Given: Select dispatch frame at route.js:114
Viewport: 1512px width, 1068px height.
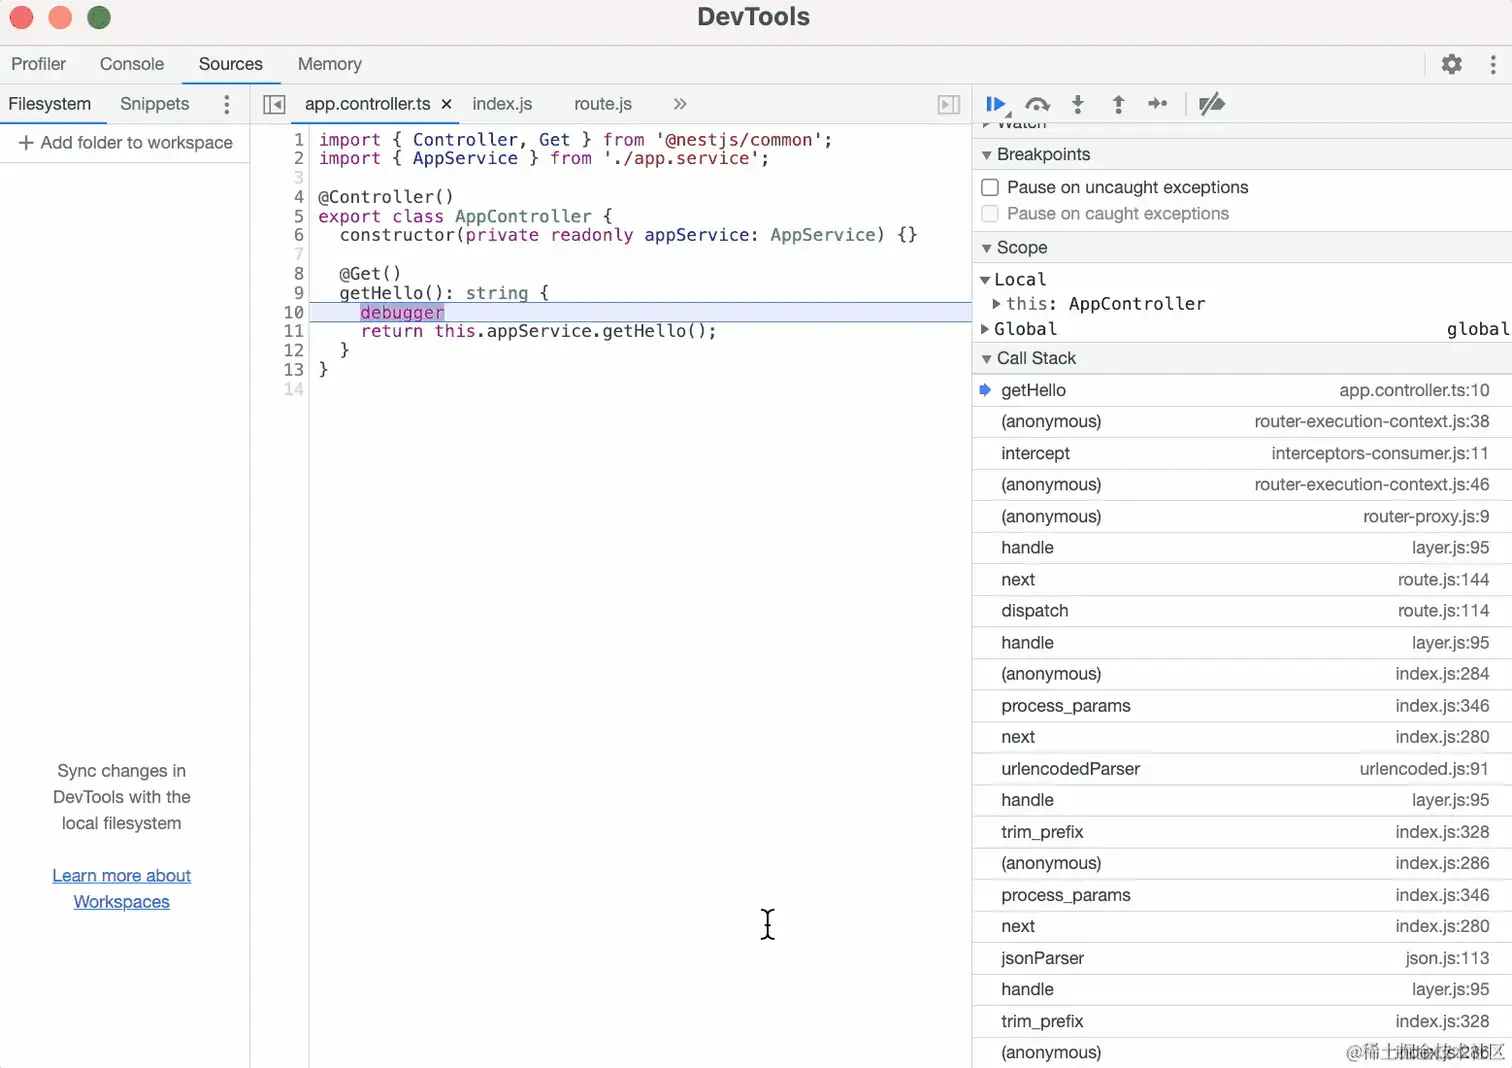Looking at the screenshot, I should pyautogui.click(x=1242, y=611).
